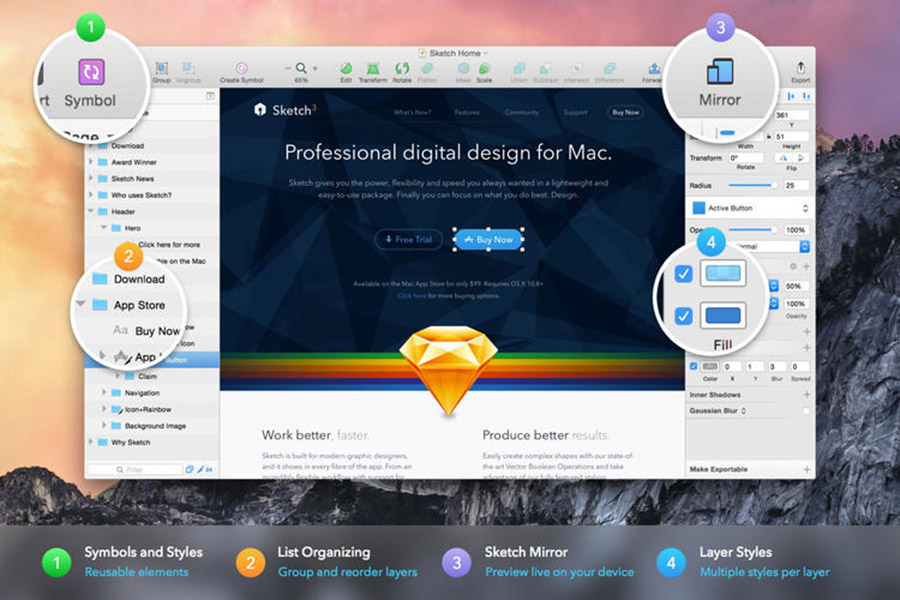Toggle the shadow Color checkbox

pyautogui.click(x=693, y=365)
